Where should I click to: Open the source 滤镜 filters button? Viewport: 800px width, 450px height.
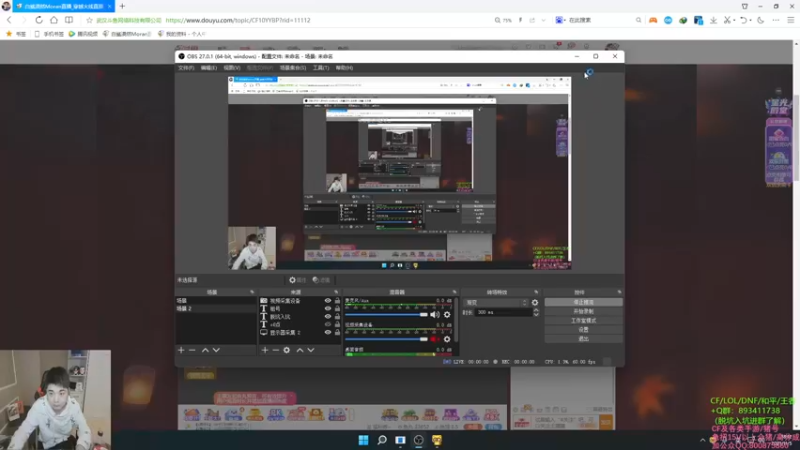pos(321,280)
